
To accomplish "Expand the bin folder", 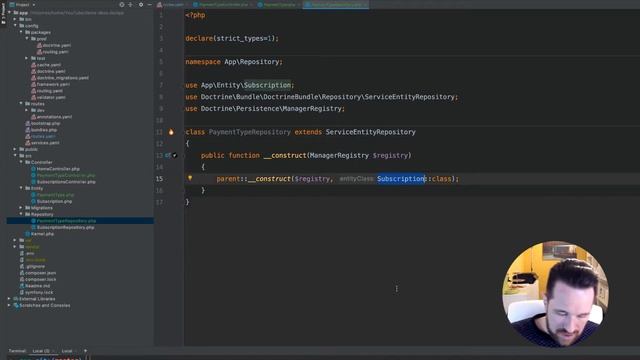I will click(x=16, y=19).
